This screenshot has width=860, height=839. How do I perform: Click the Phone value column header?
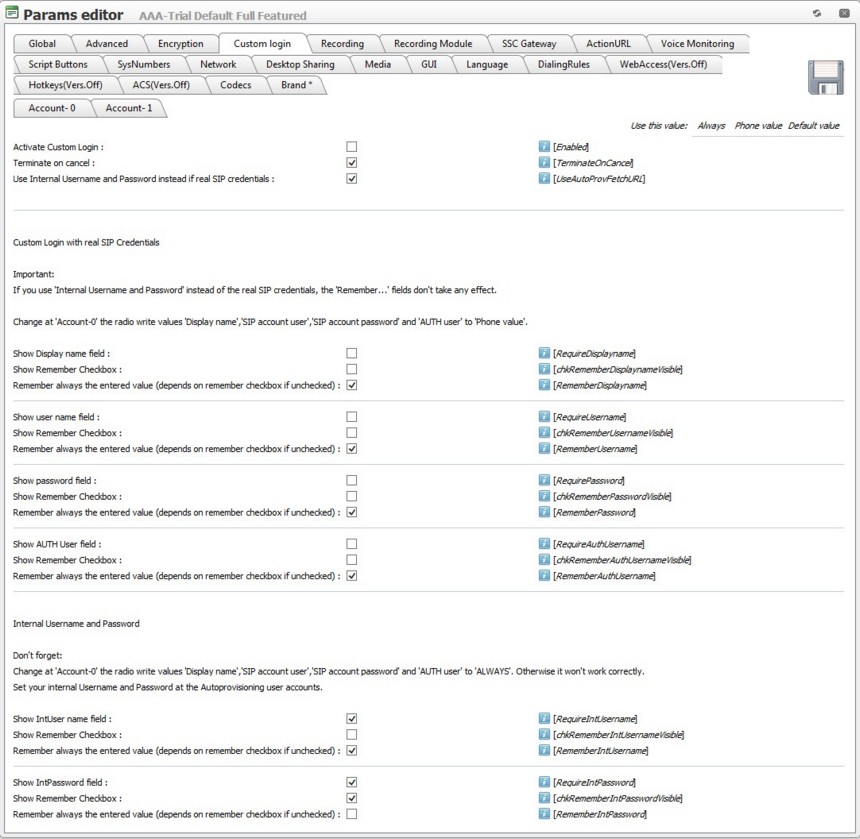tap(758, 126)
